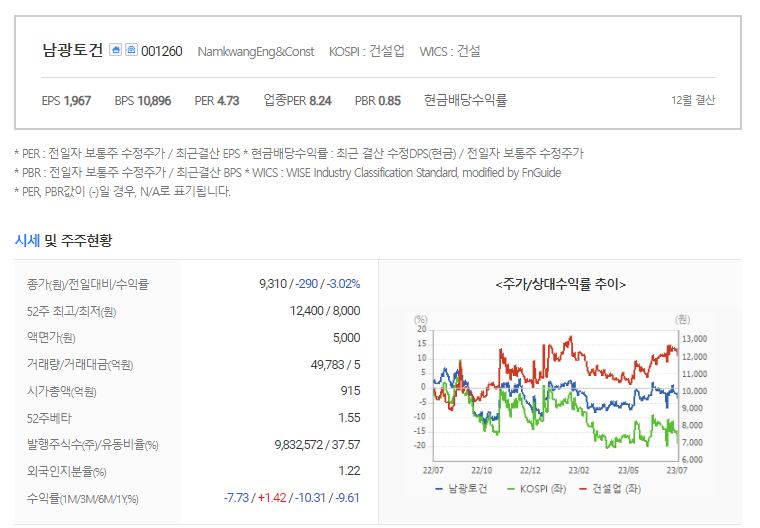Image resolution: width=760 pixels, height=528 pixels.
Task: Click the 52주베타 row label
Action: [x=49, y=418]
